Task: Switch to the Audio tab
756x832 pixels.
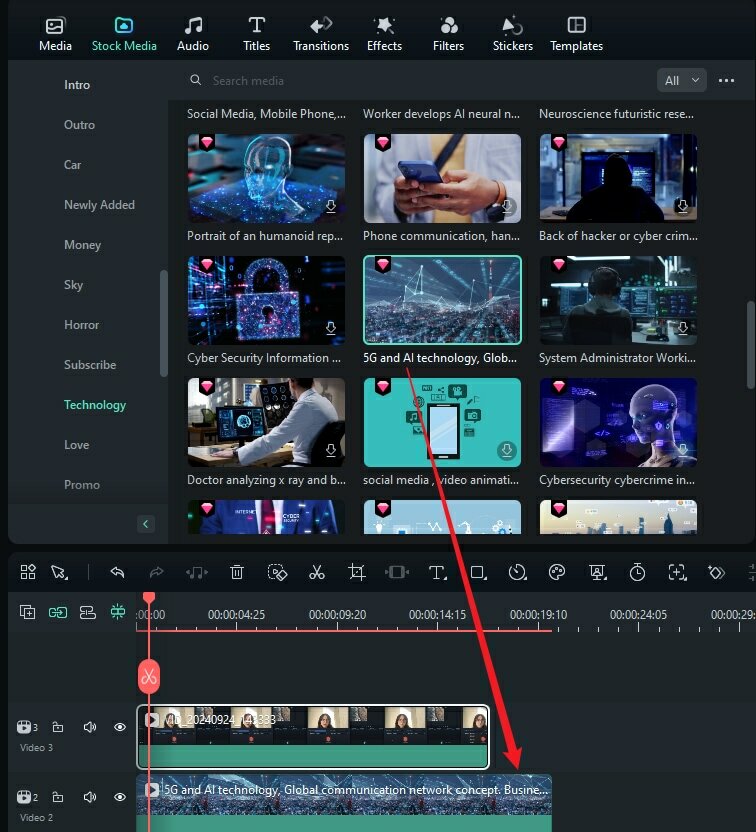Action: coord(193,34)
